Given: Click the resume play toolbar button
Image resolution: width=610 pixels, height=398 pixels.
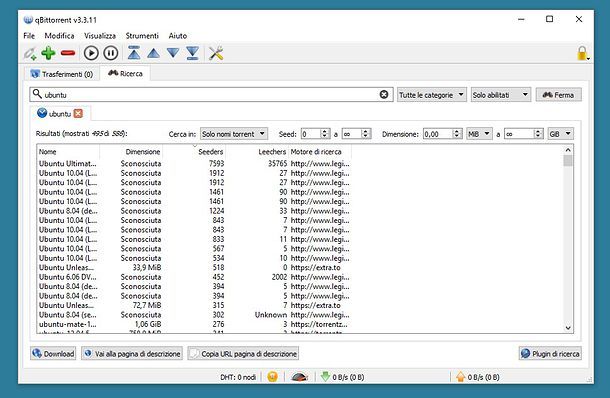Looking at the screenshot, I should point(91,53).
